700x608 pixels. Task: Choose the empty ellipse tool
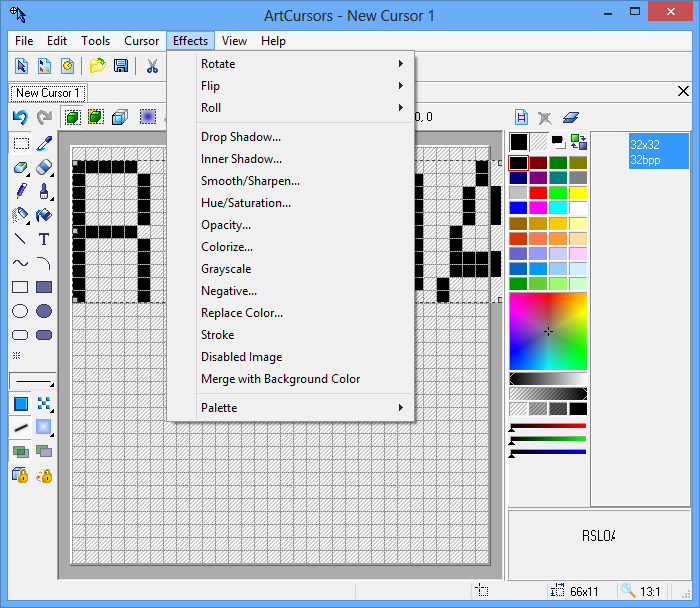click(x=21, y=311)
